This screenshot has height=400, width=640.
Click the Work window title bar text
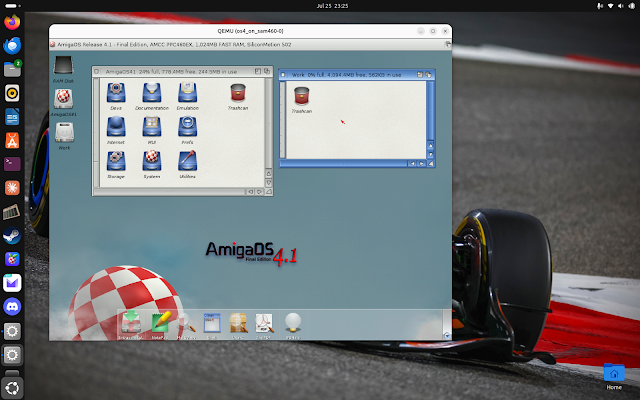coord(347,75)
